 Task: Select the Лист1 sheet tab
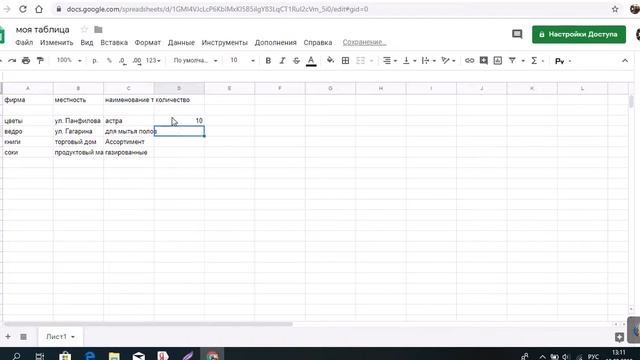click(60, 337)
